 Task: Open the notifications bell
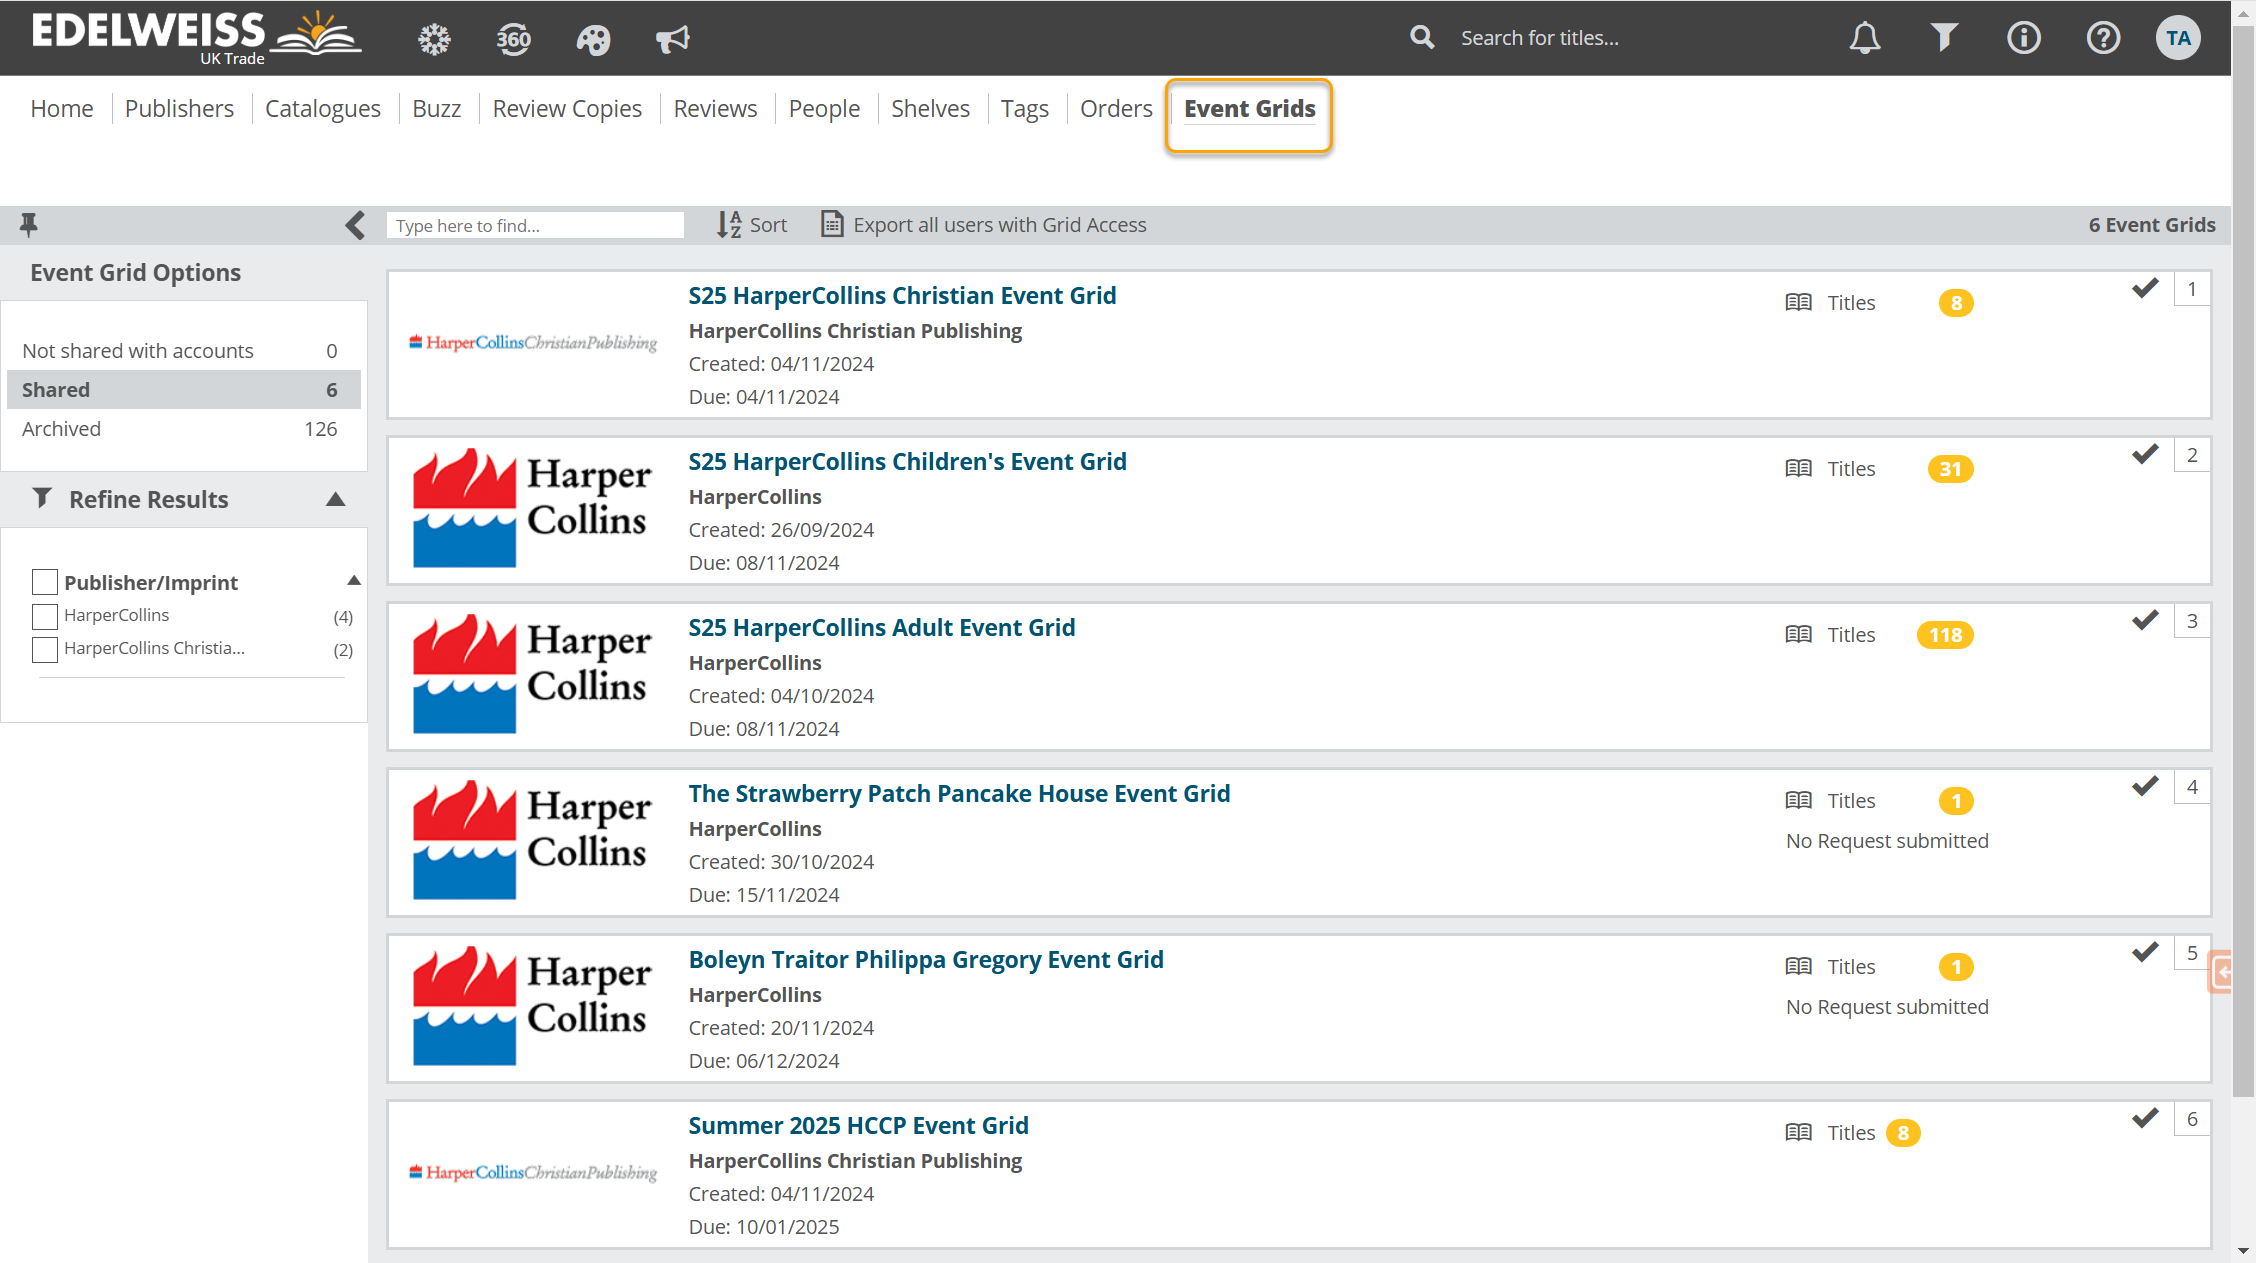coord(1864,38)
